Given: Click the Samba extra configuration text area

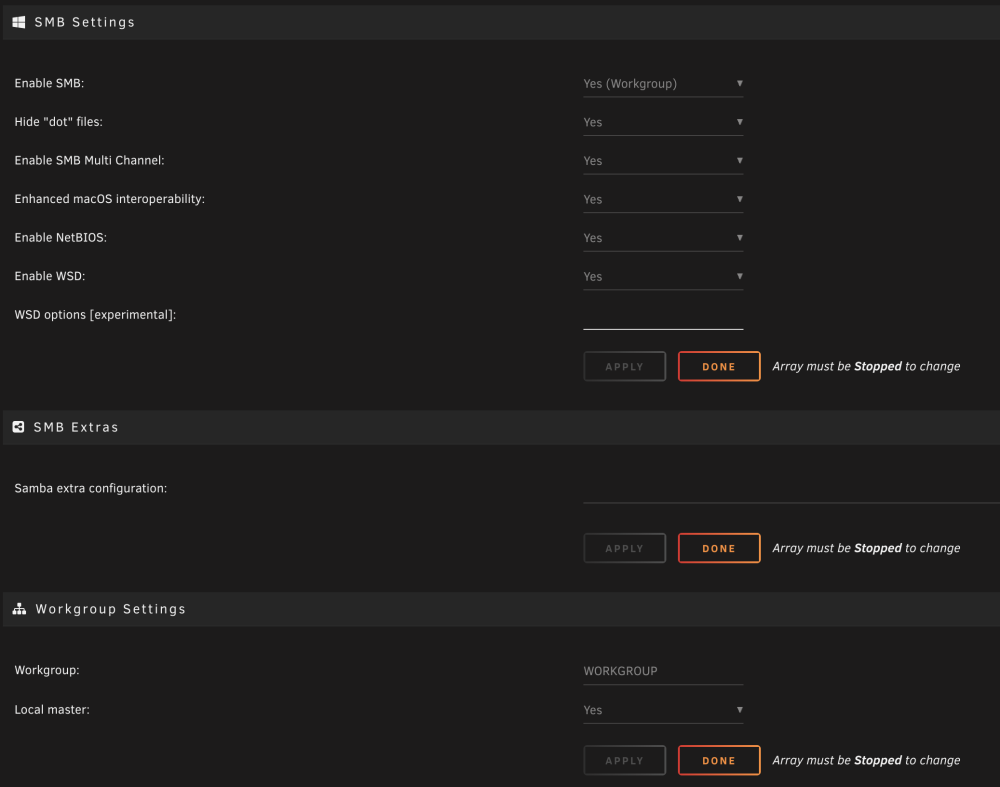Looking at the screenshot, I should (x=791, y=489).
